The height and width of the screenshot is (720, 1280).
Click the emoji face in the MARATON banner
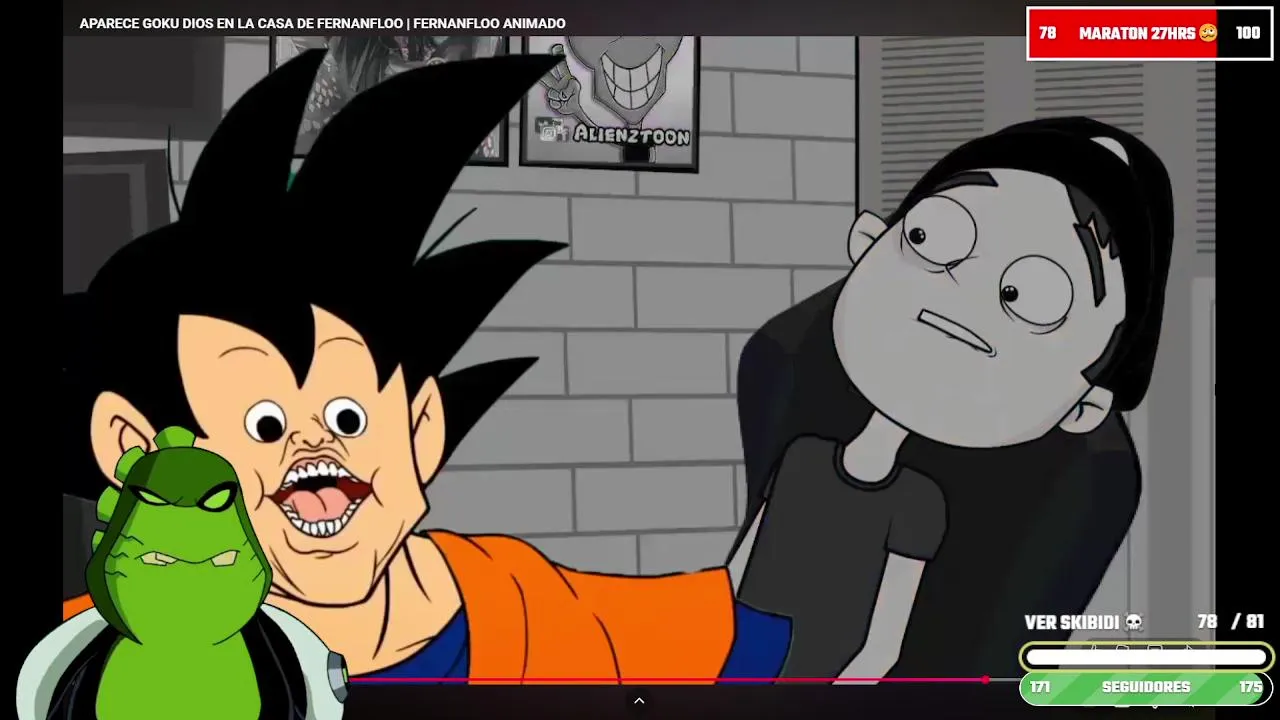click(x=1208, y=33)
